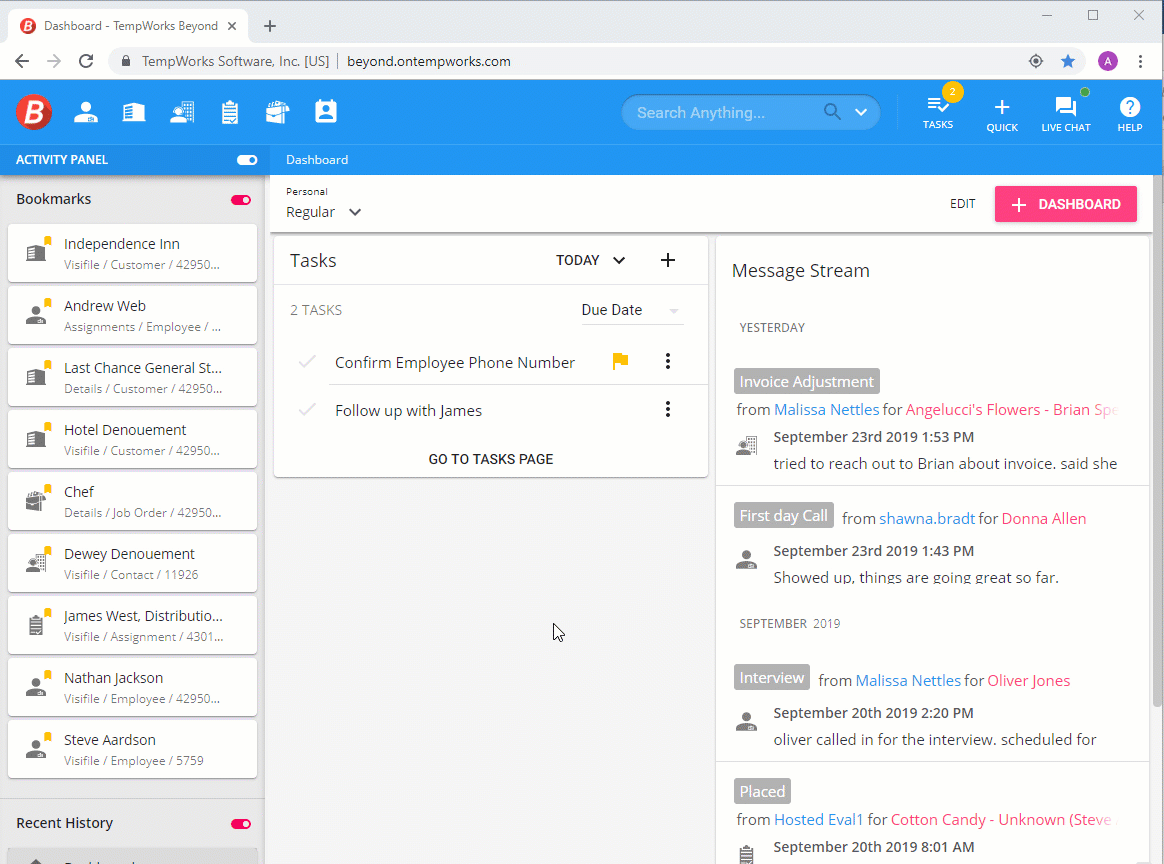Screen dimensions: 1164x864
Task: Click the EDIT dashboard button
Action: pyautogui.click(x=963, y=203)
